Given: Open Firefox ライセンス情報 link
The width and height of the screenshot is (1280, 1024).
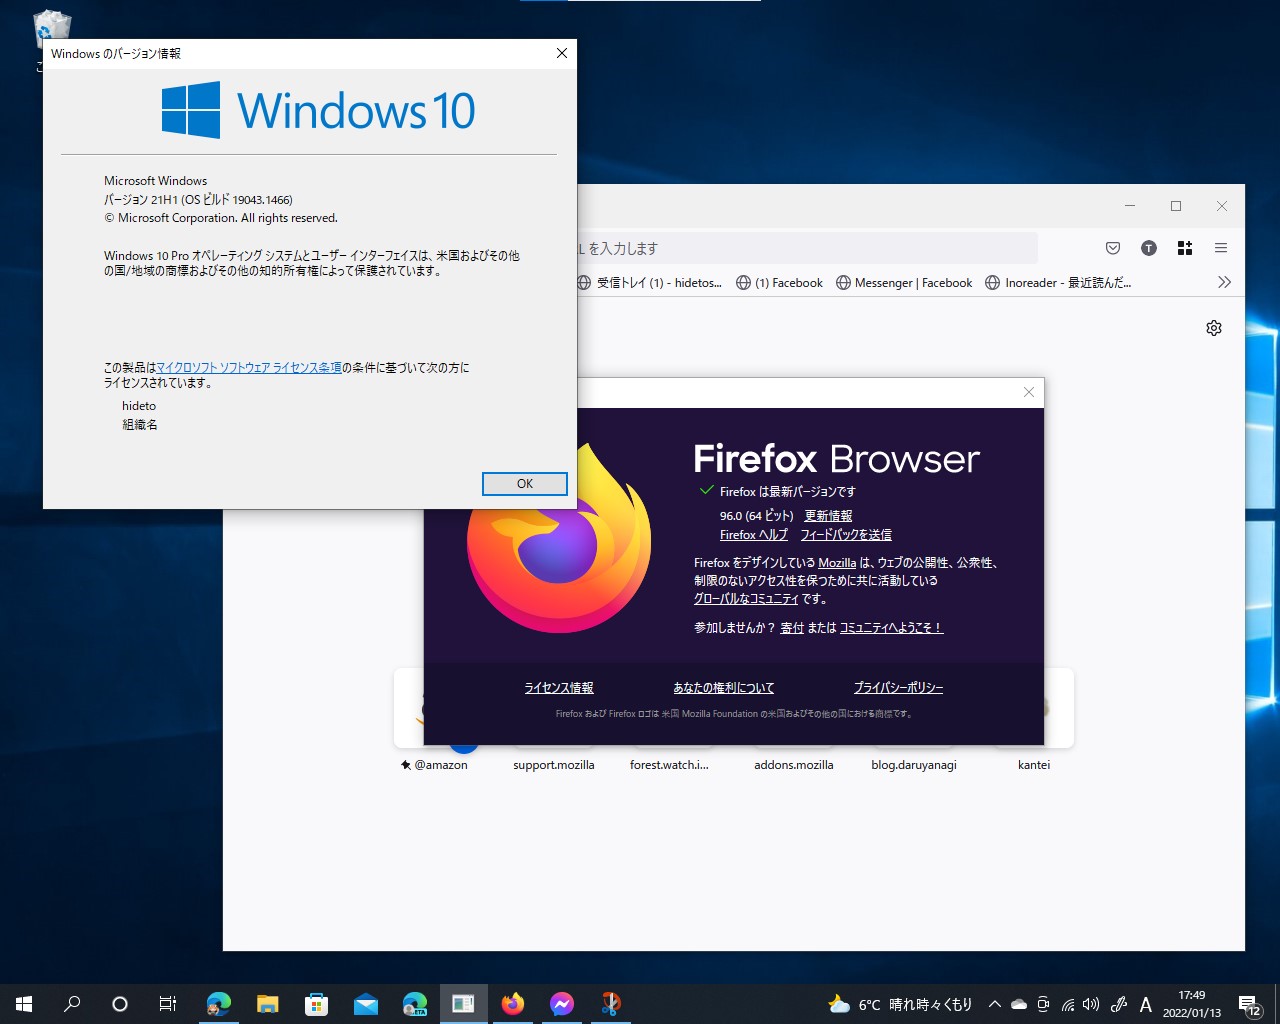Looking at the screenshot, I should point(559,688).
